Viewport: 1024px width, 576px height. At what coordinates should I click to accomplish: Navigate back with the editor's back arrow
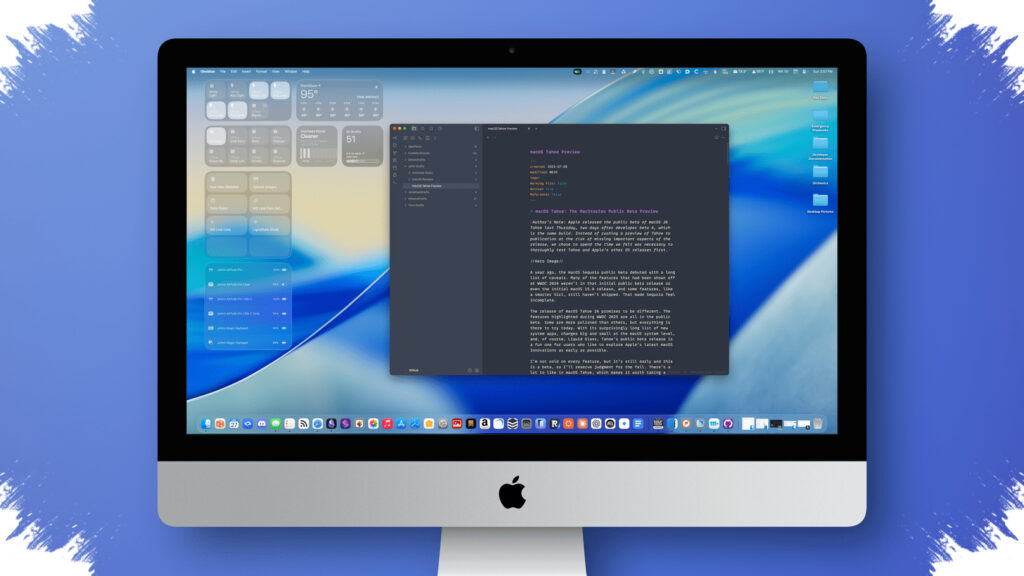[488, 137]
